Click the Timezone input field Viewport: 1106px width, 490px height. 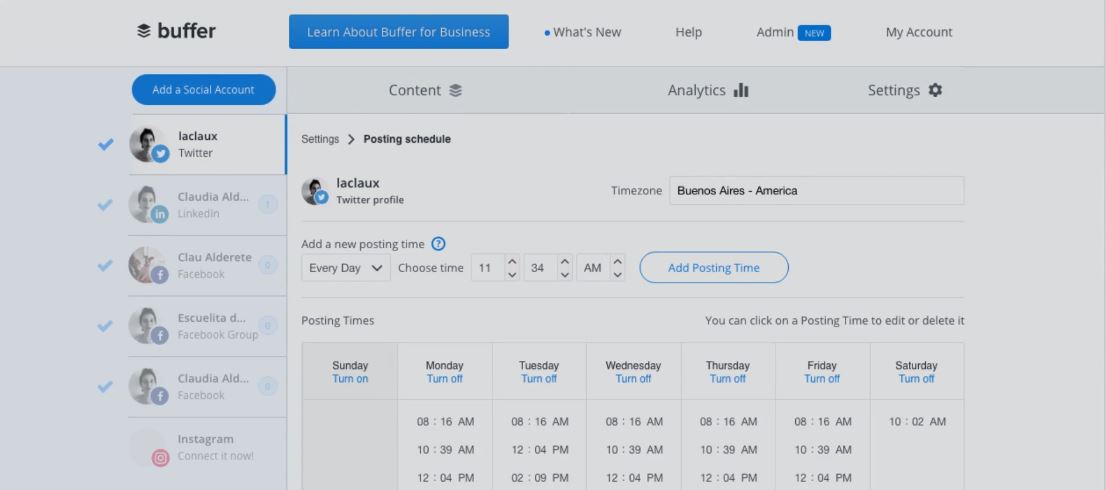[816, 191]
